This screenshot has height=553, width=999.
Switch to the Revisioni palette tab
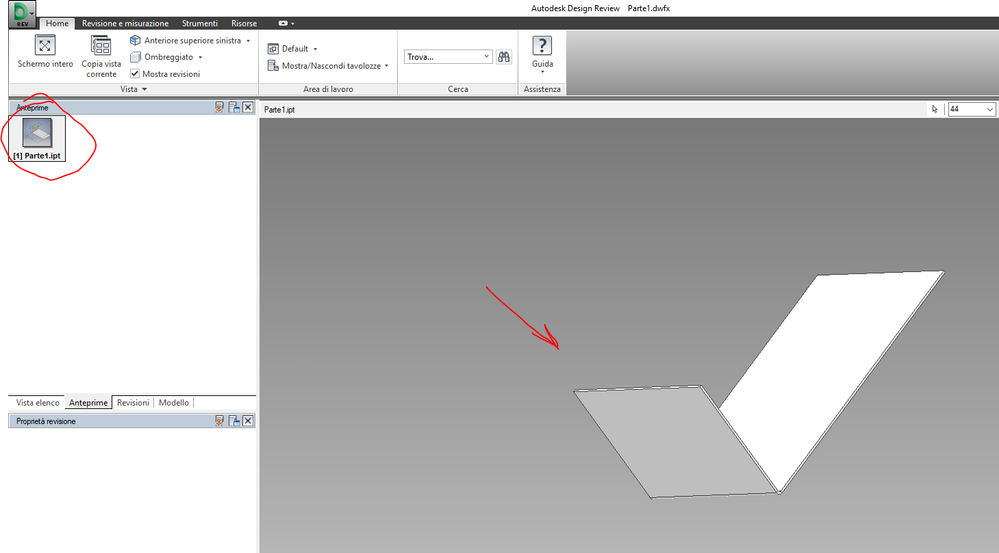(x=133, y=403)
